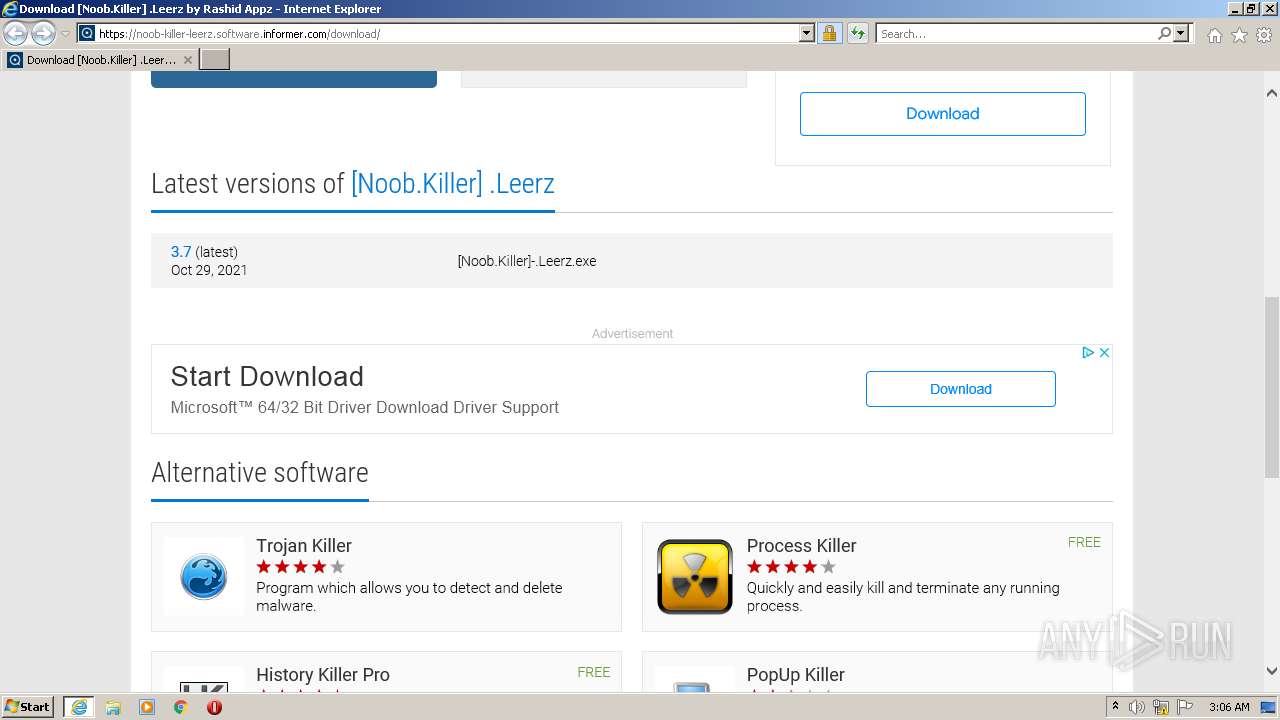Viewport: 1280px width, 720px height.
Task: Click the Start Download ad headline
Action: tap(267, 377)
